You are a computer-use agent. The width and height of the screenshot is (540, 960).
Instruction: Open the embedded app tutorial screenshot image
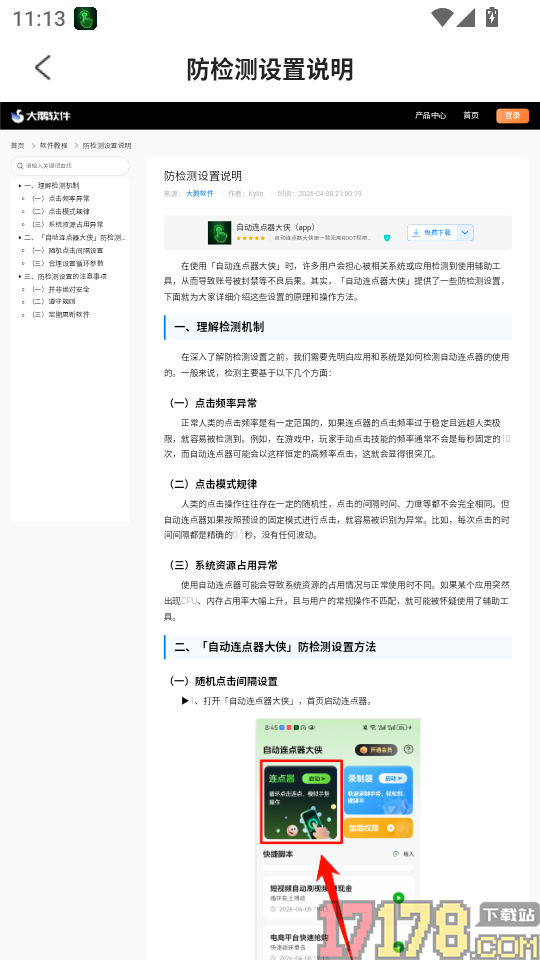[338, 839]
